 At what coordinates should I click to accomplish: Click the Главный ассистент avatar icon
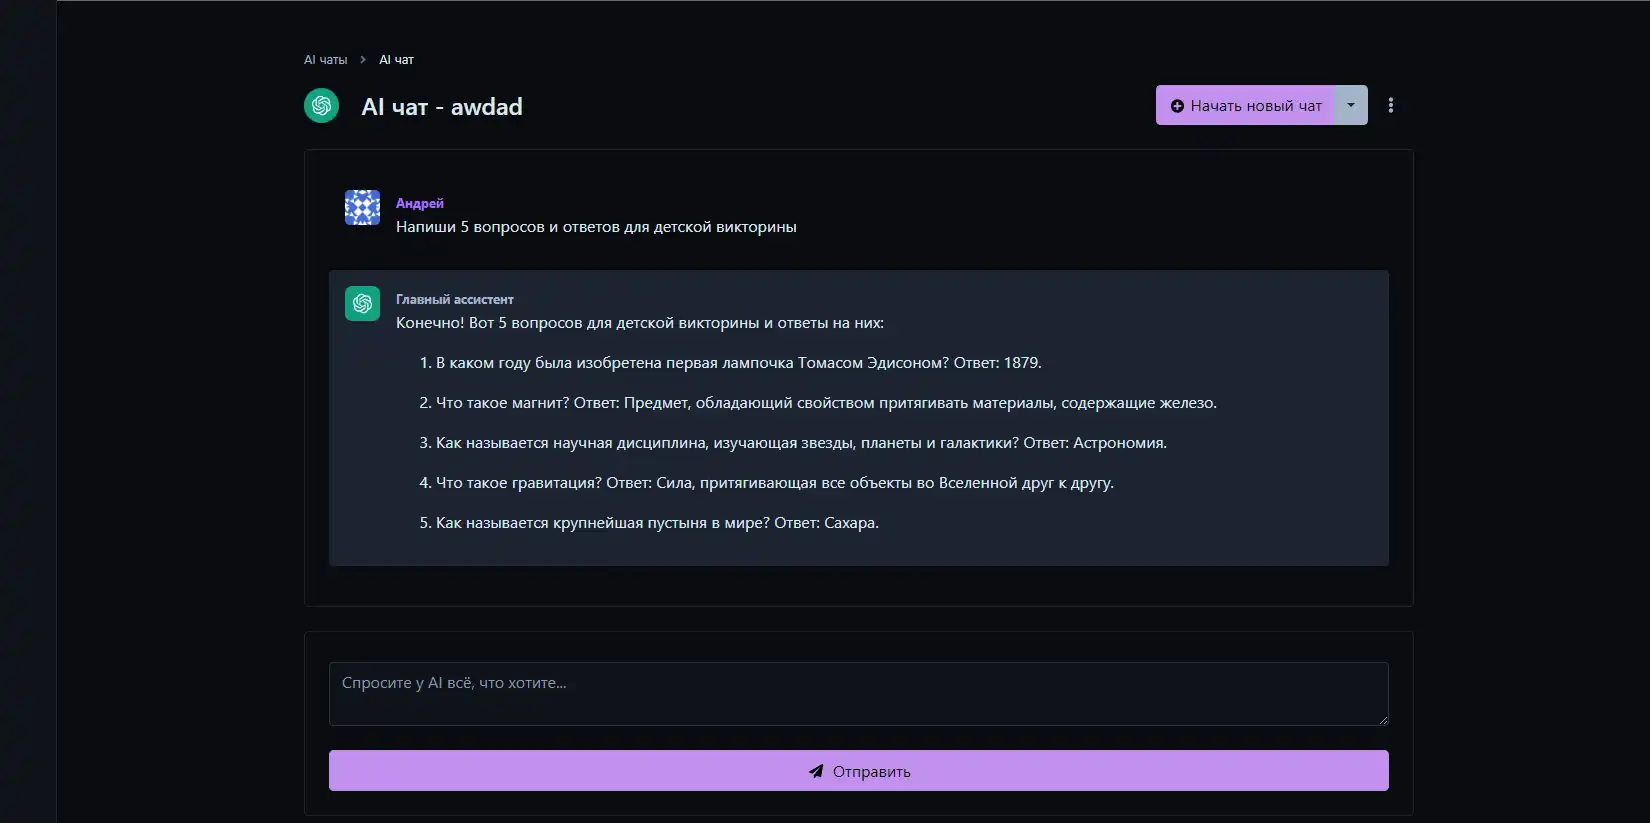[362, 304]
